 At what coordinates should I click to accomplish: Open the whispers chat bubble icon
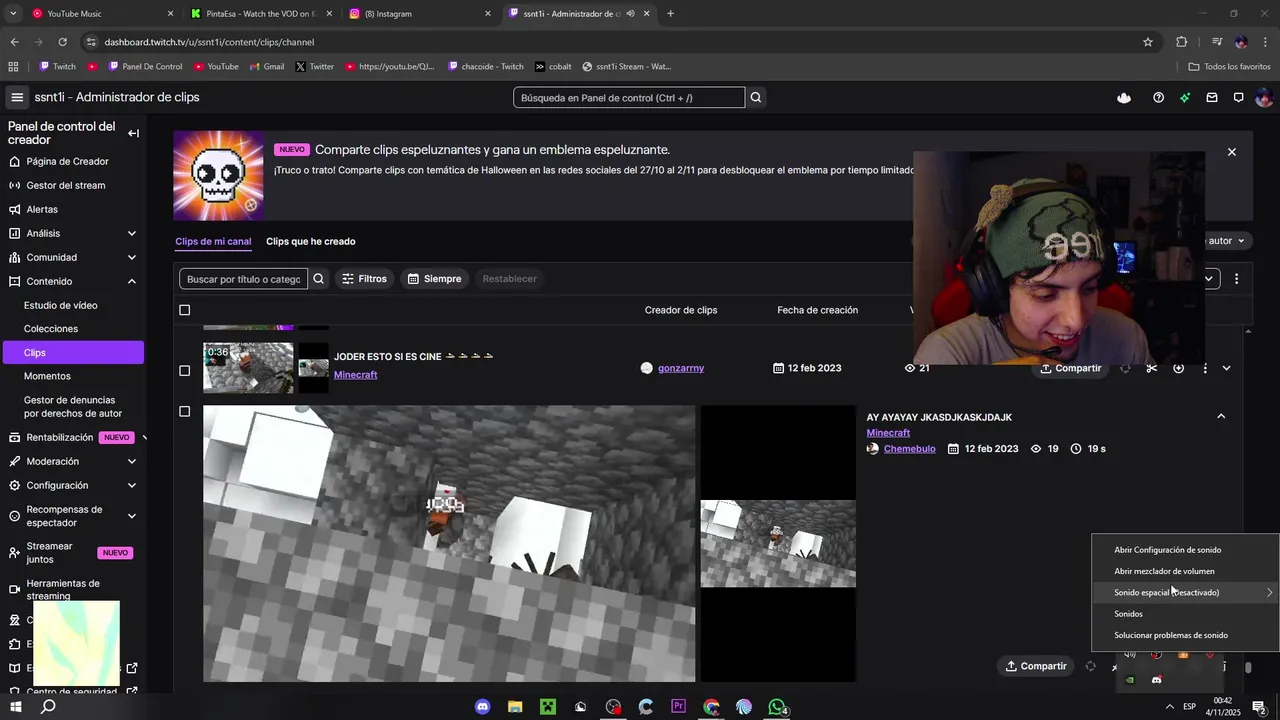[1238, 97]
